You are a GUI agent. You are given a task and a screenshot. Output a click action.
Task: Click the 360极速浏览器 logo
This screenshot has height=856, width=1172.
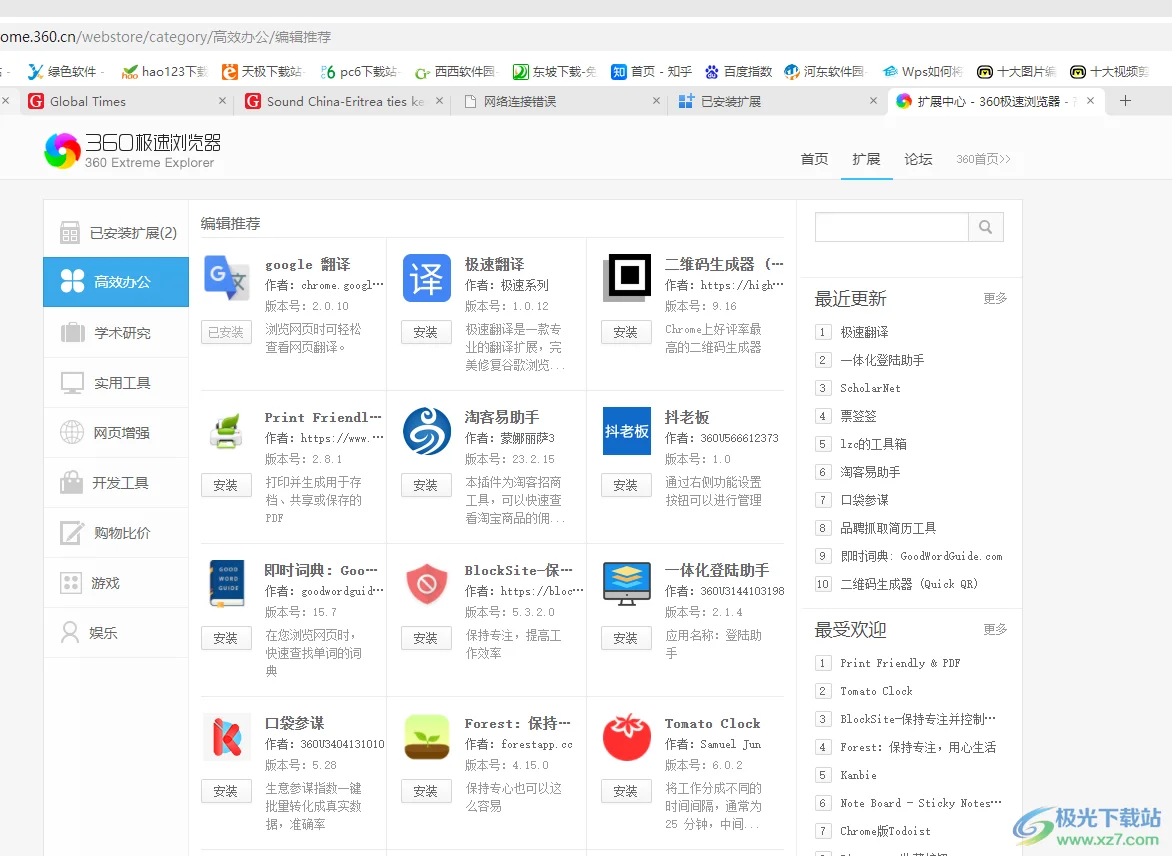[133, 150]
